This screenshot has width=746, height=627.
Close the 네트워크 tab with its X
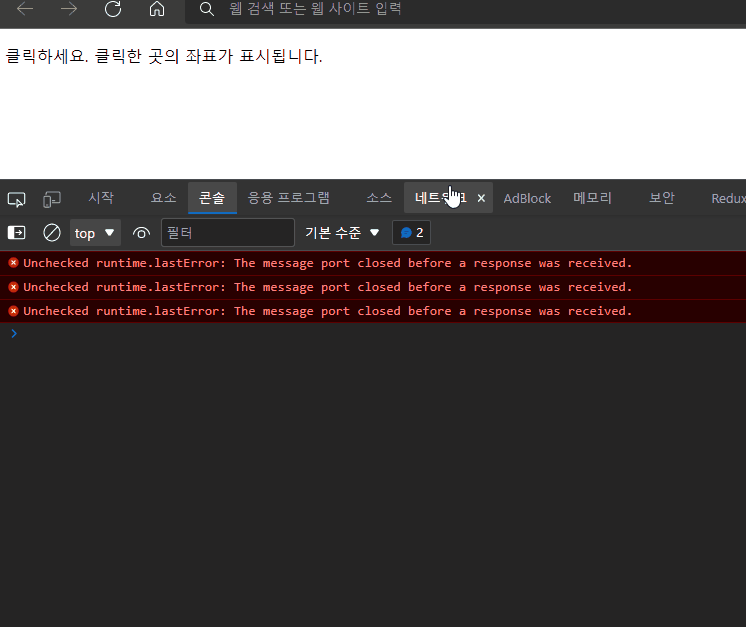[x=481, y=198]
